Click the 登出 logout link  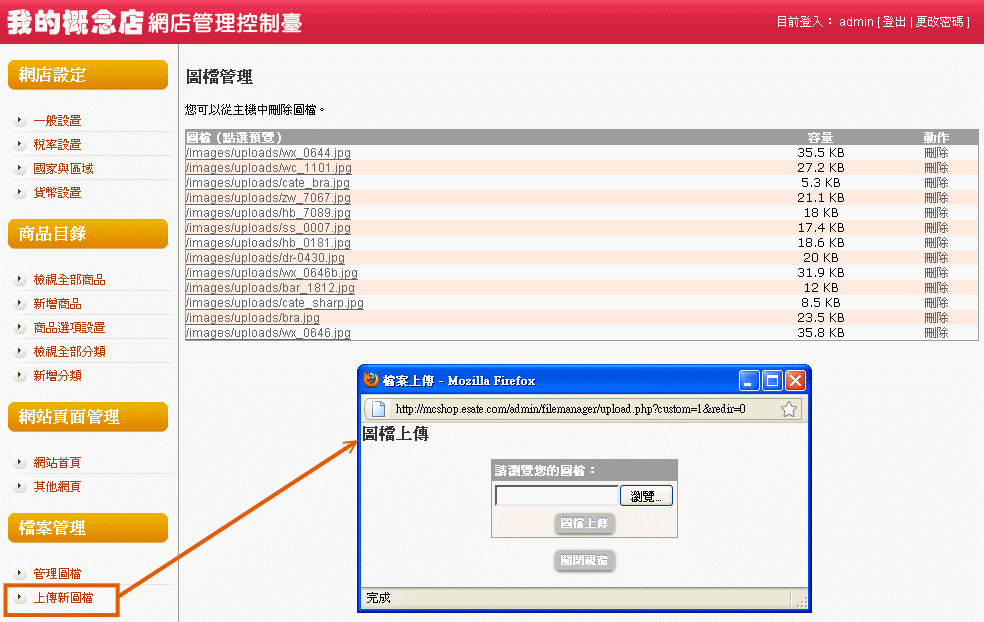click(x=894, y=22)
